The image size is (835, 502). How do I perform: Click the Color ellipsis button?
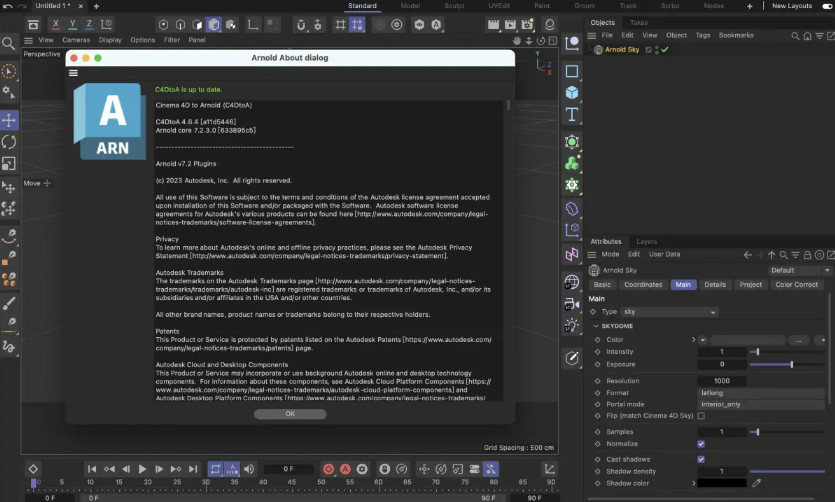pos(799,340)
